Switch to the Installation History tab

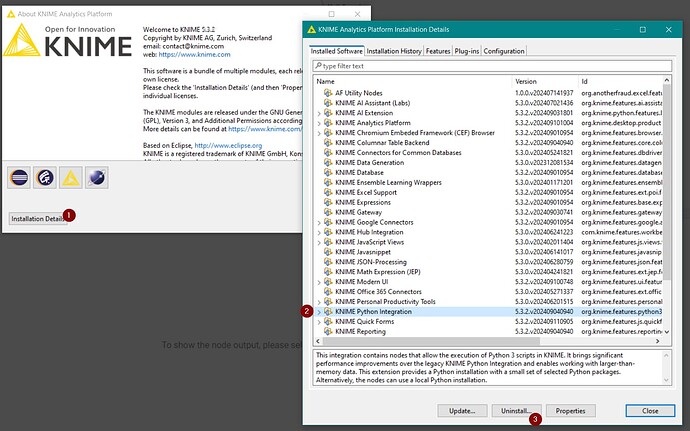[x=394, y=51]
